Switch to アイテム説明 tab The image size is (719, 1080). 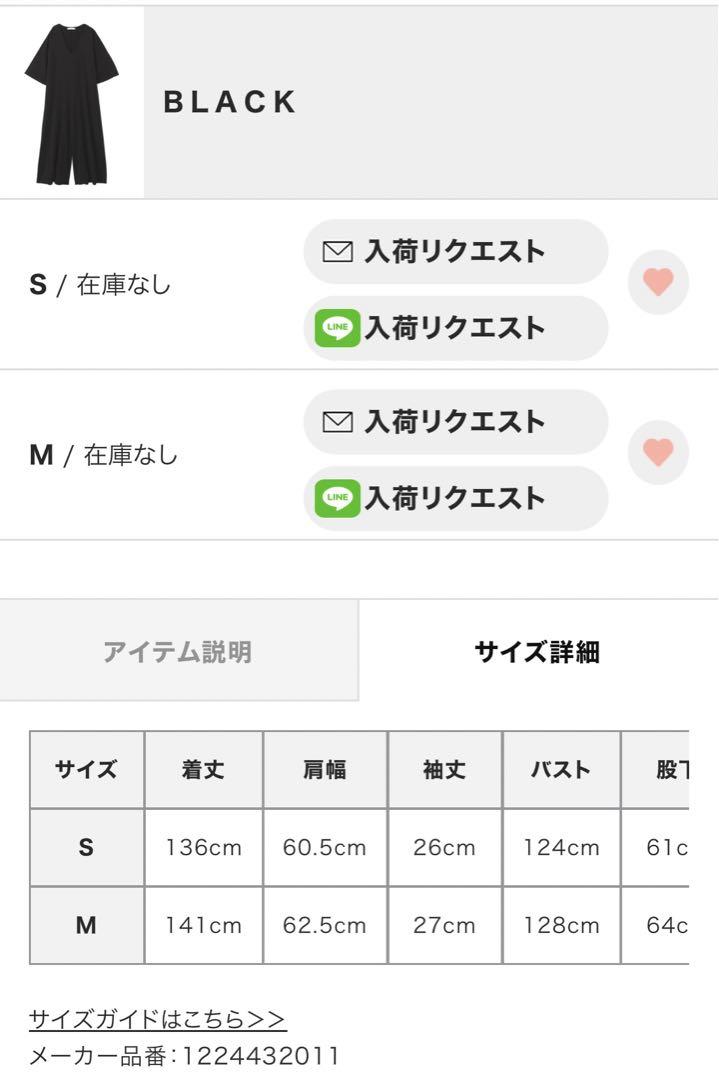(178, 651)
